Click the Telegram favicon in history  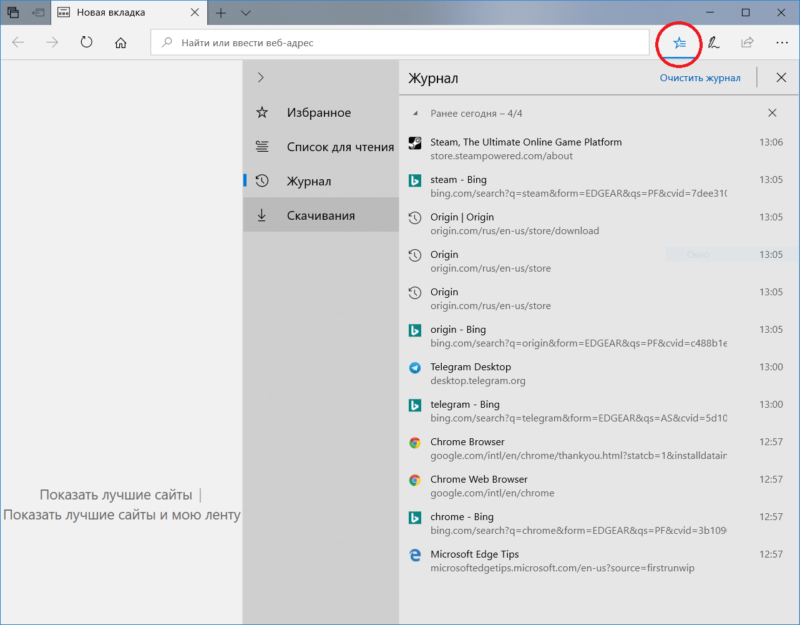point(415,367)
